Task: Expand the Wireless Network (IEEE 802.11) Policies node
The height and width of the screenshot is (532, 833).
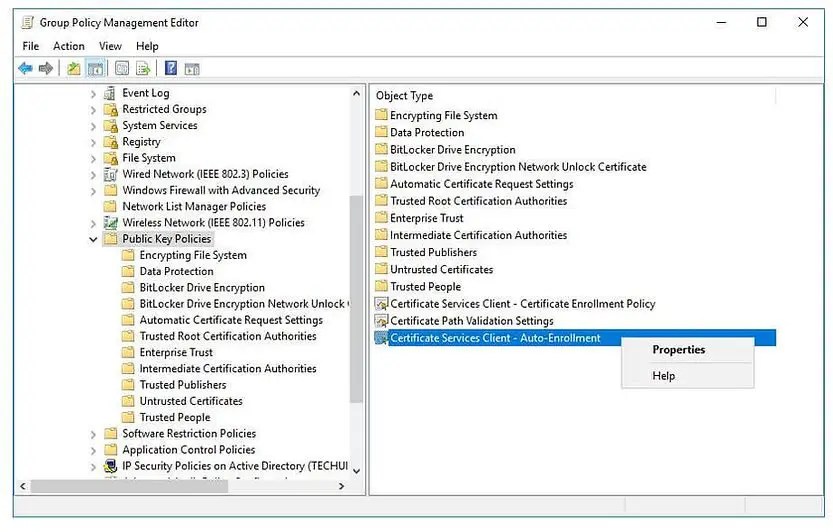Action: coord(93,224)
